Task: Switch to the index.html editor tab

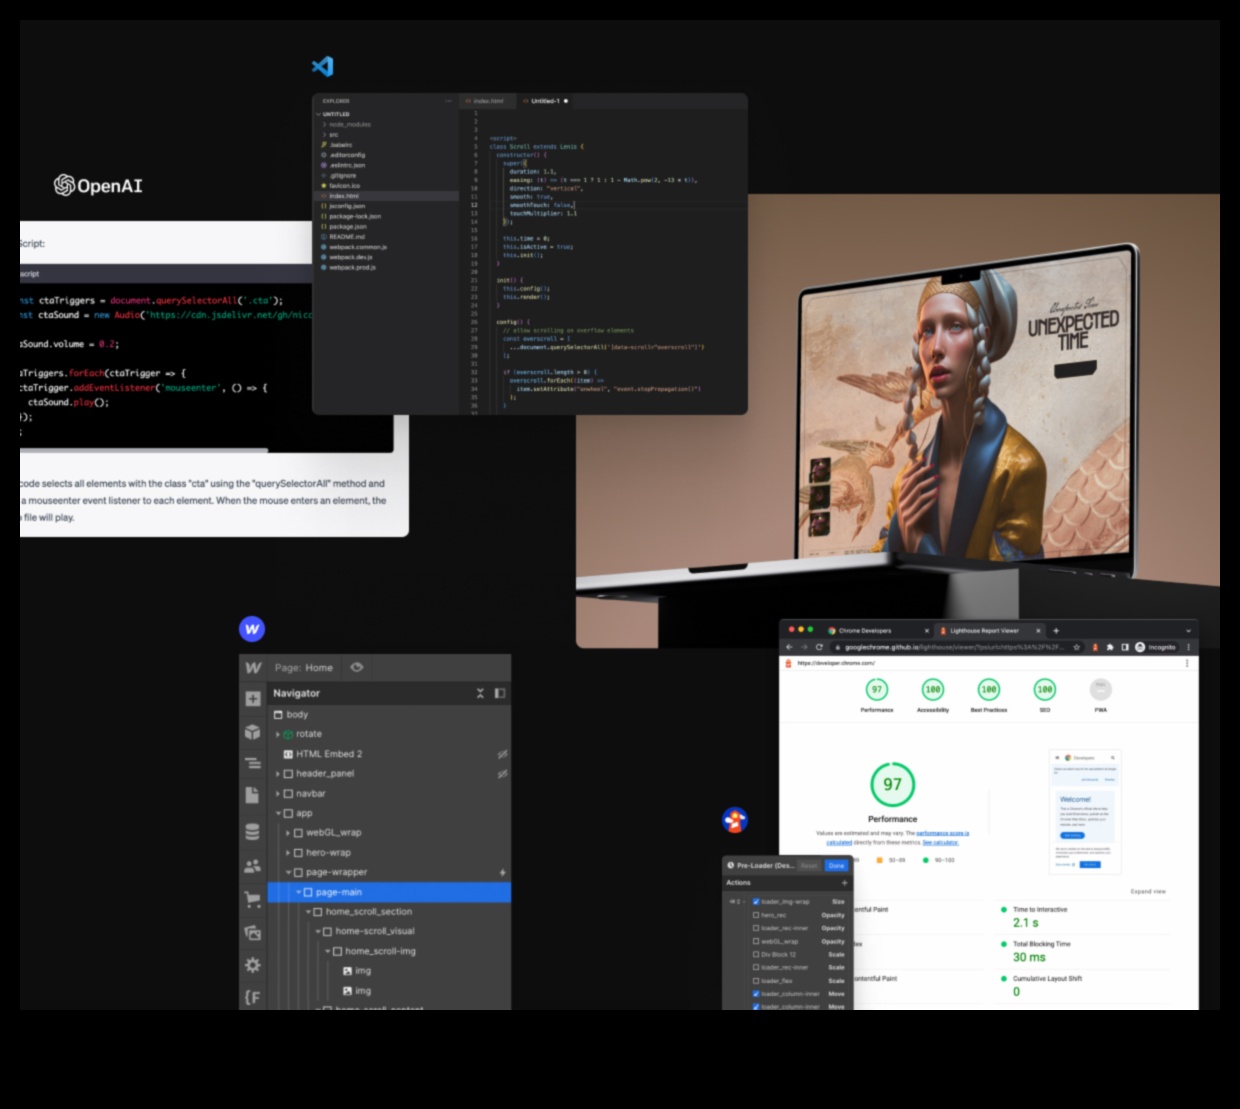Action: coord(487,101)
